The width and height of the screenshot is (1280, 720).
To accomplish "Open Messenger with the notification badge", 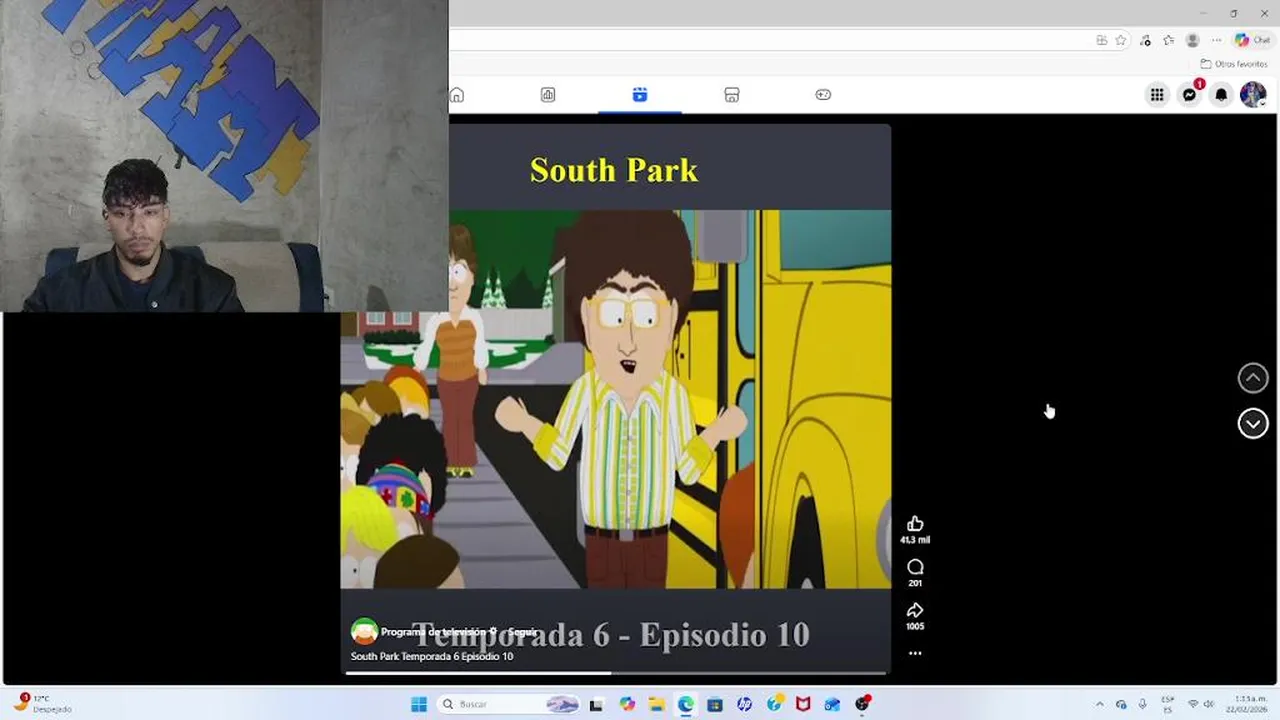I will pyautogui.click(x=1189, y=95).
